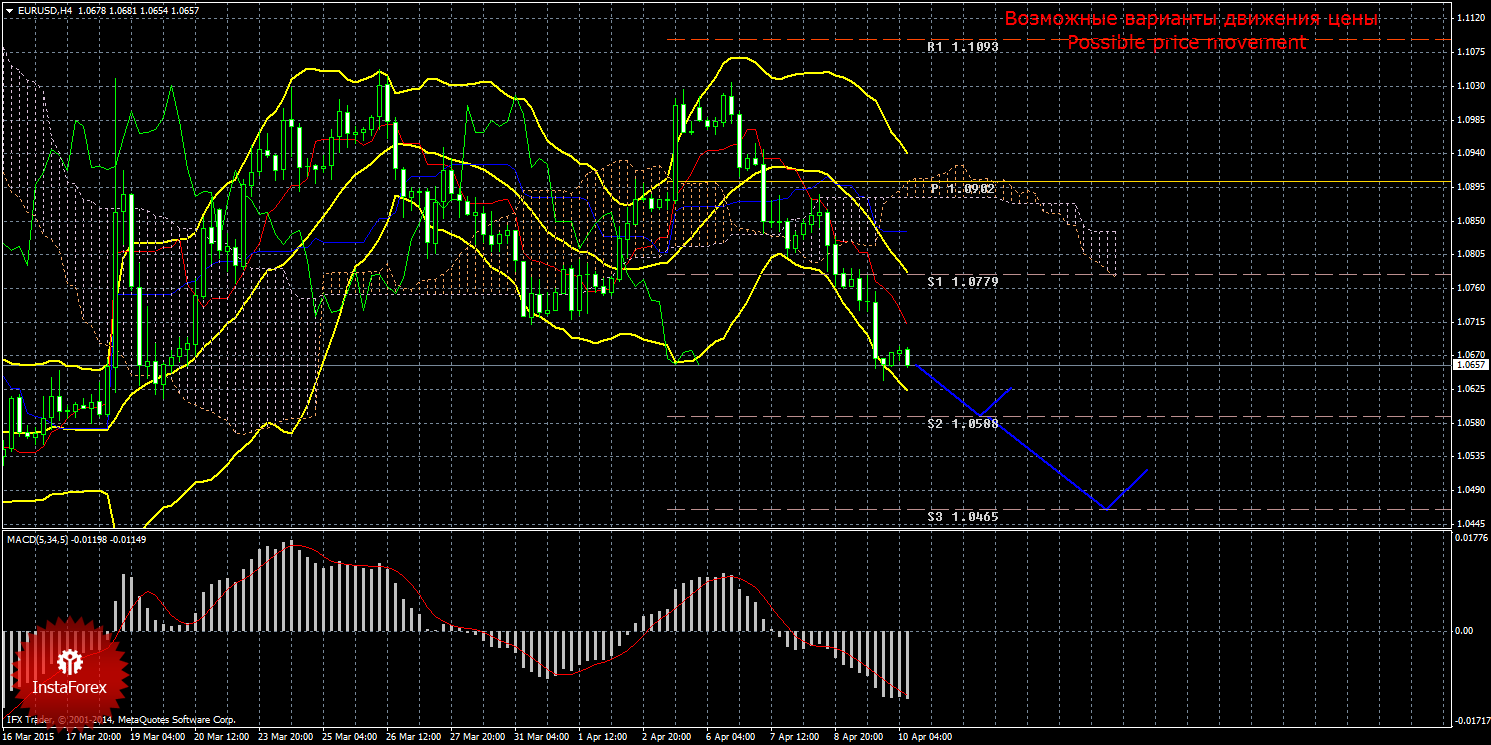
Task: Click the 16 Mar 2015 date label
Action: (x=29, y=737)
